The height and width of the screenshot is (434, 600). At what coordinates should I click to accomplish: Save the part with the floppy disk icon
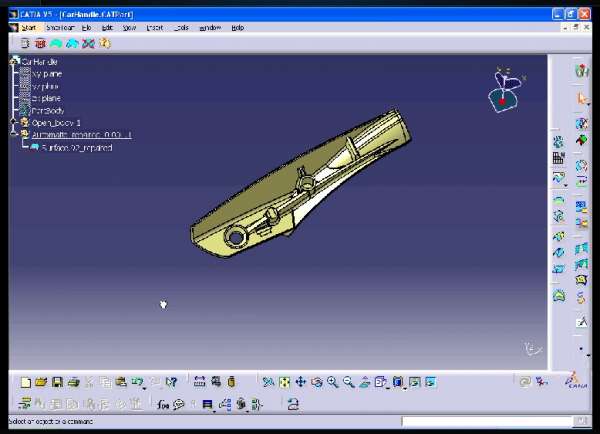tap(57, 382)
